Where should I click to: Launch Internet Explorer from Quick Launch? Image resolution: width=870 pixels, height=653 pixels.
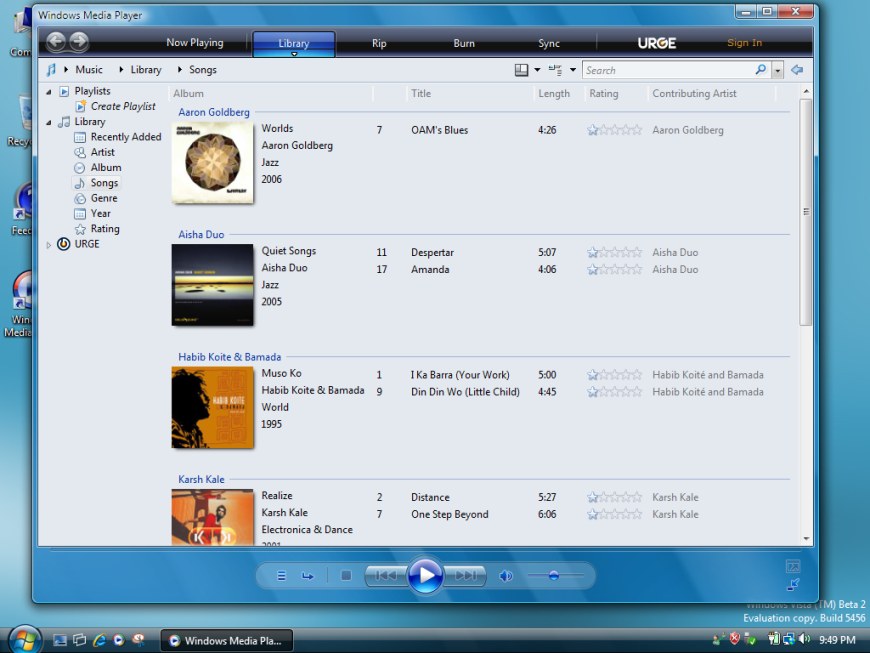pyautogui.click(x=99, y=640)
